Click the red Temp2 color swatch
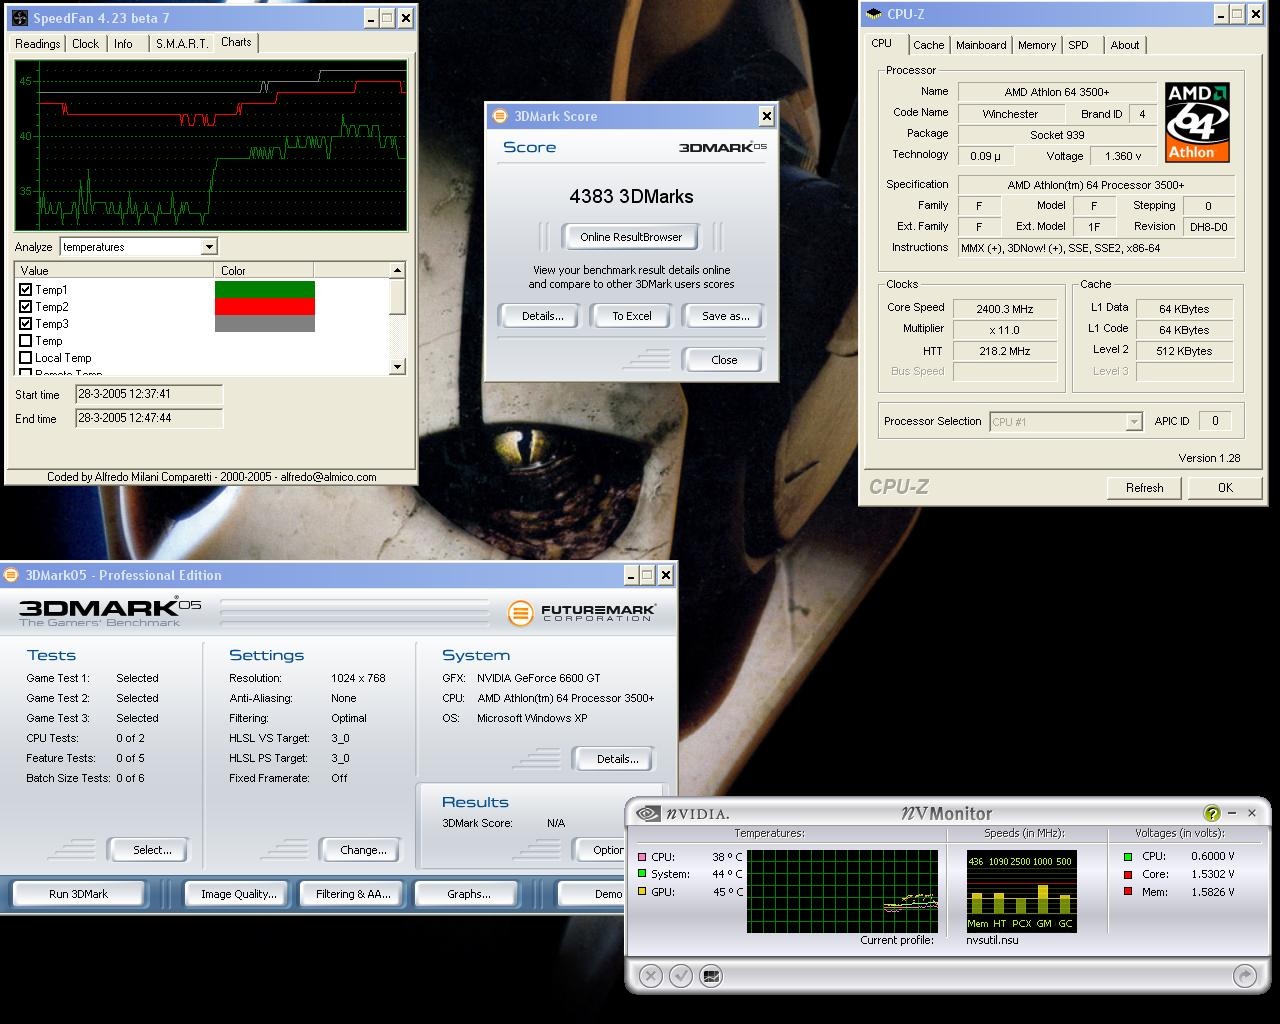Image resolution: width=1280 pixels, height=1024 pixels. click(x=264, y=307)
